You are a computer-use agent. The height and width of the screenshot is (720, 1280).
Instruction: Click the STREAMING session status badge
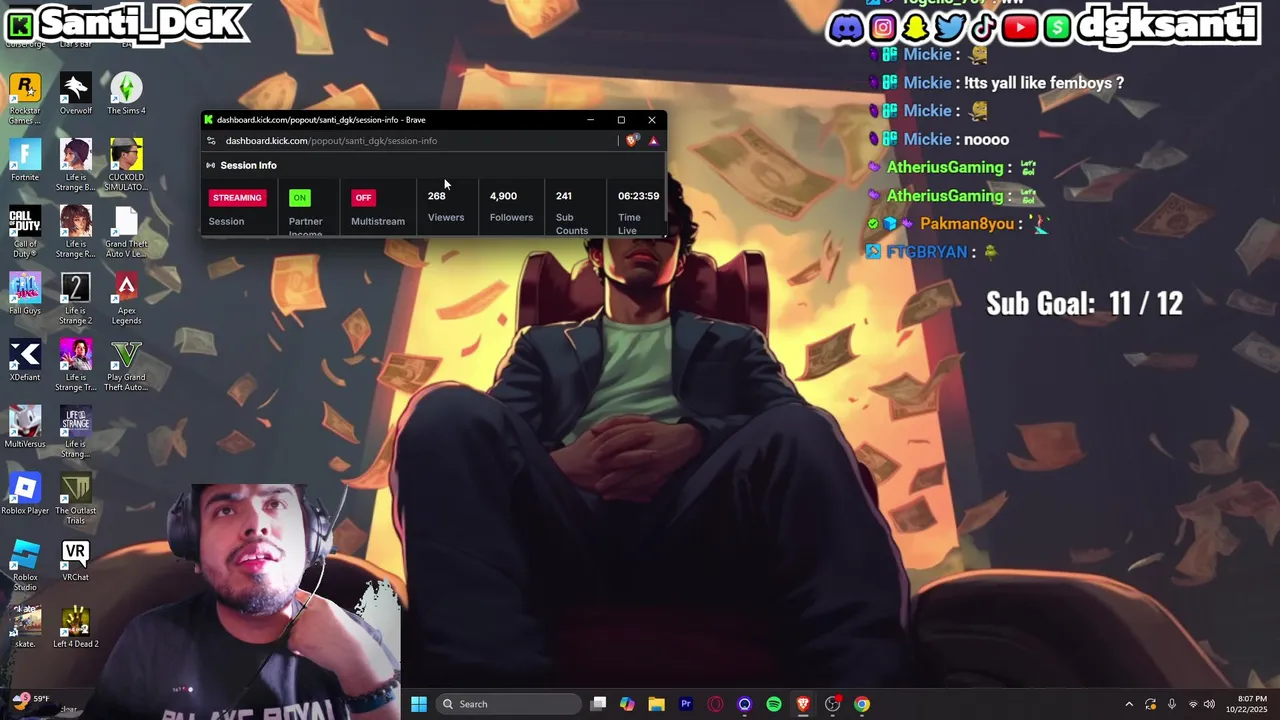click(237, 197)
